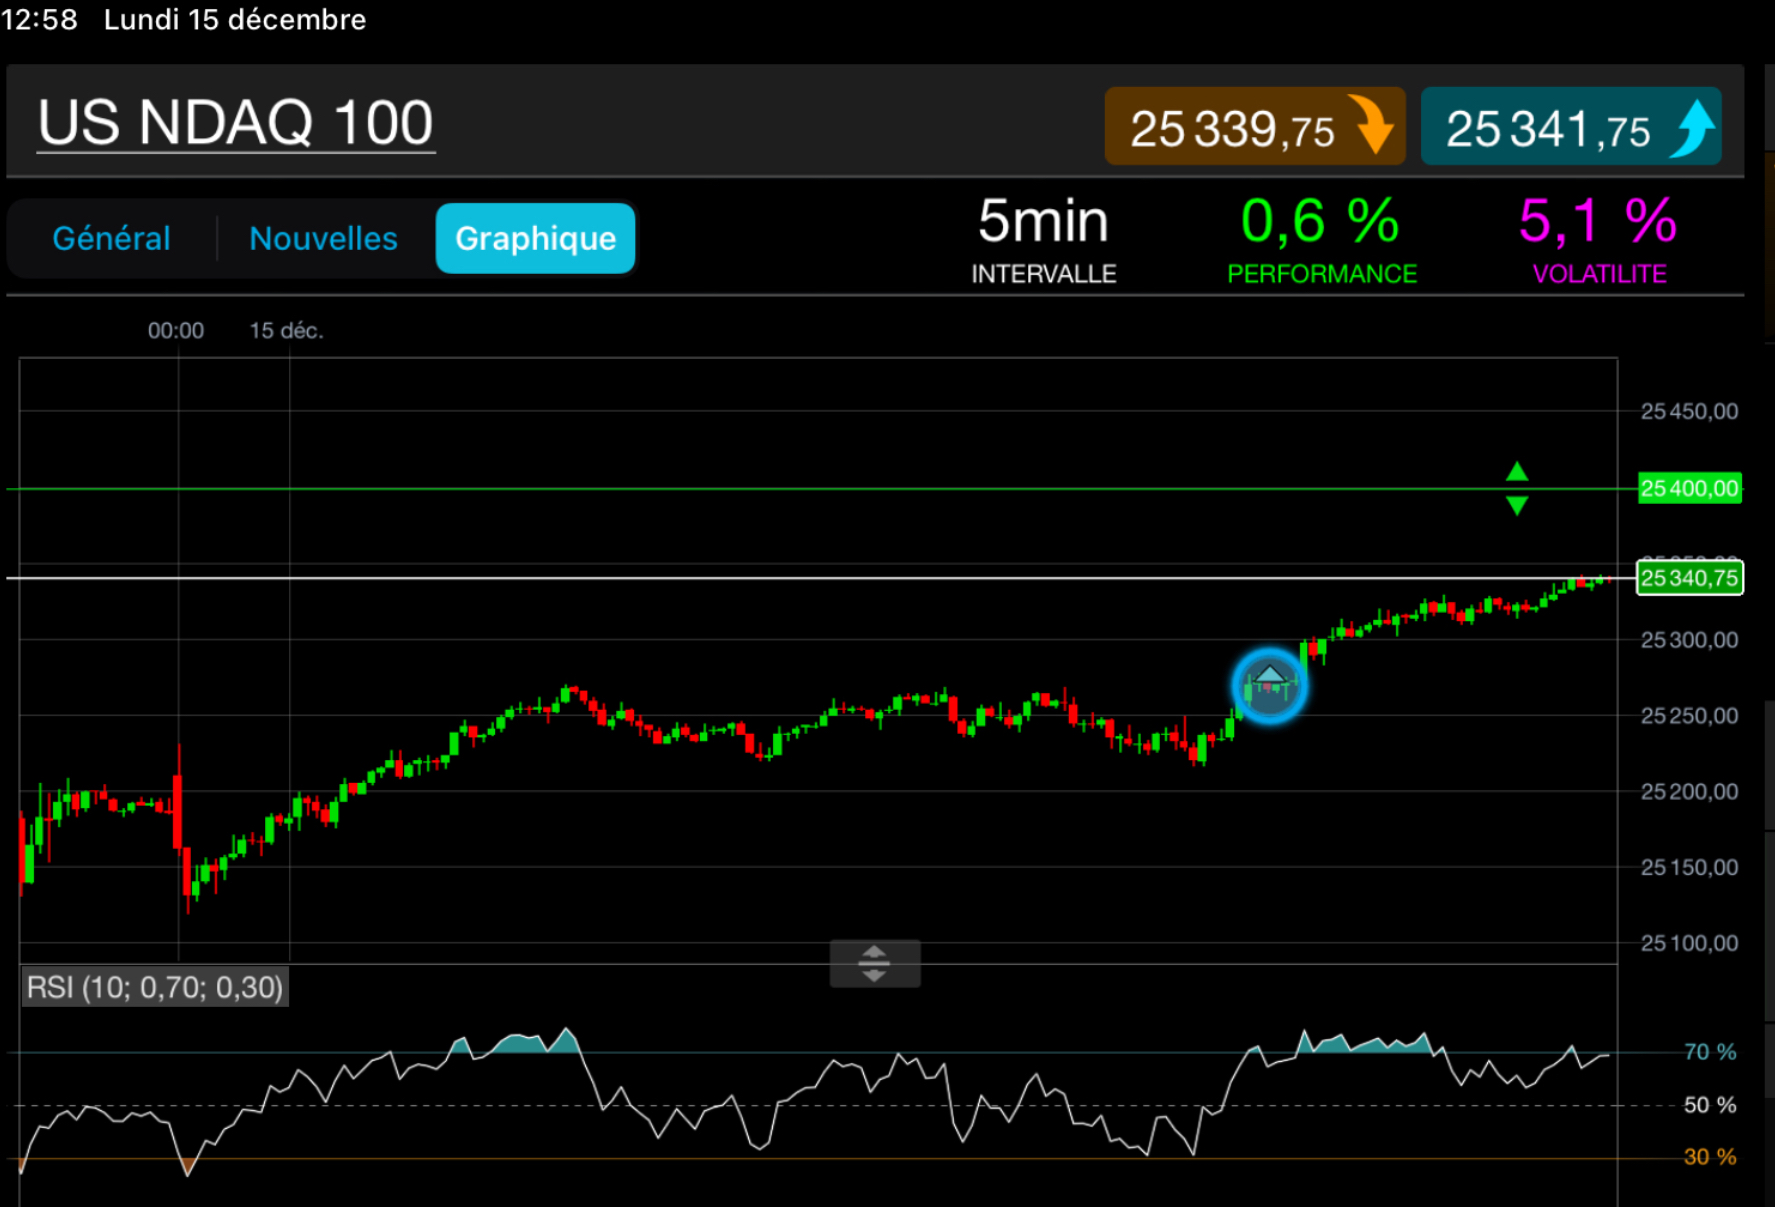This screenshot has height=1207, width=1775.
Task: Select the Graphique tab
Action: (536, 238)
